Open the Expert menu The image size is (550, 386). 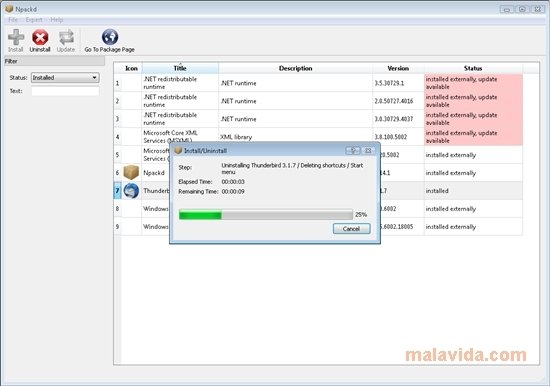point(34,20)
